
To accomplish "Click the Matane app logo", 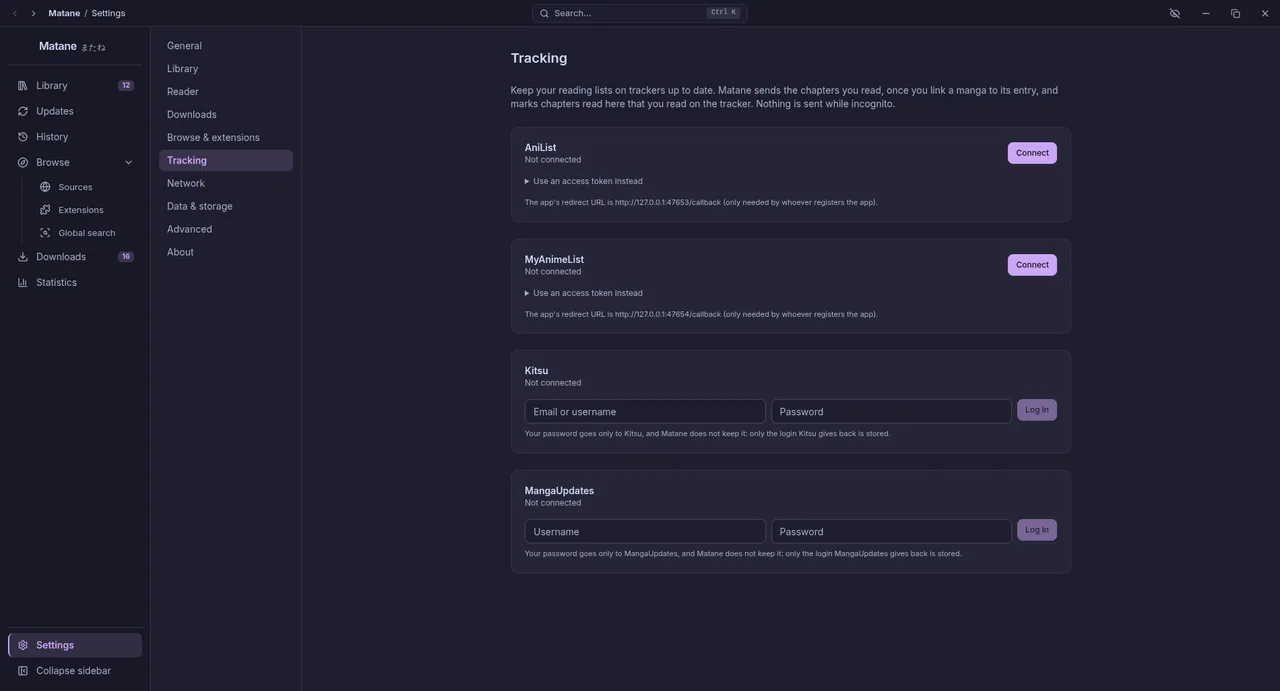I will tap(72, 46).
